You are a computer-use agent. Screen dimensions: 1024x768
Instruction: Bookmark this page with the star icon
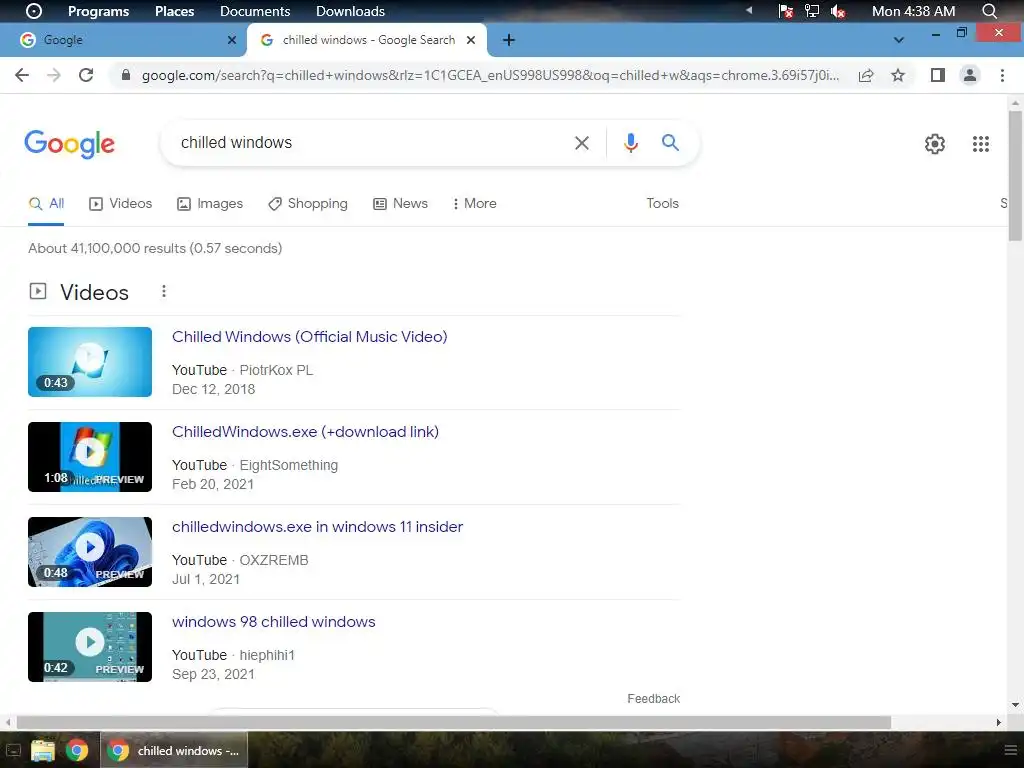coord(898,75)
